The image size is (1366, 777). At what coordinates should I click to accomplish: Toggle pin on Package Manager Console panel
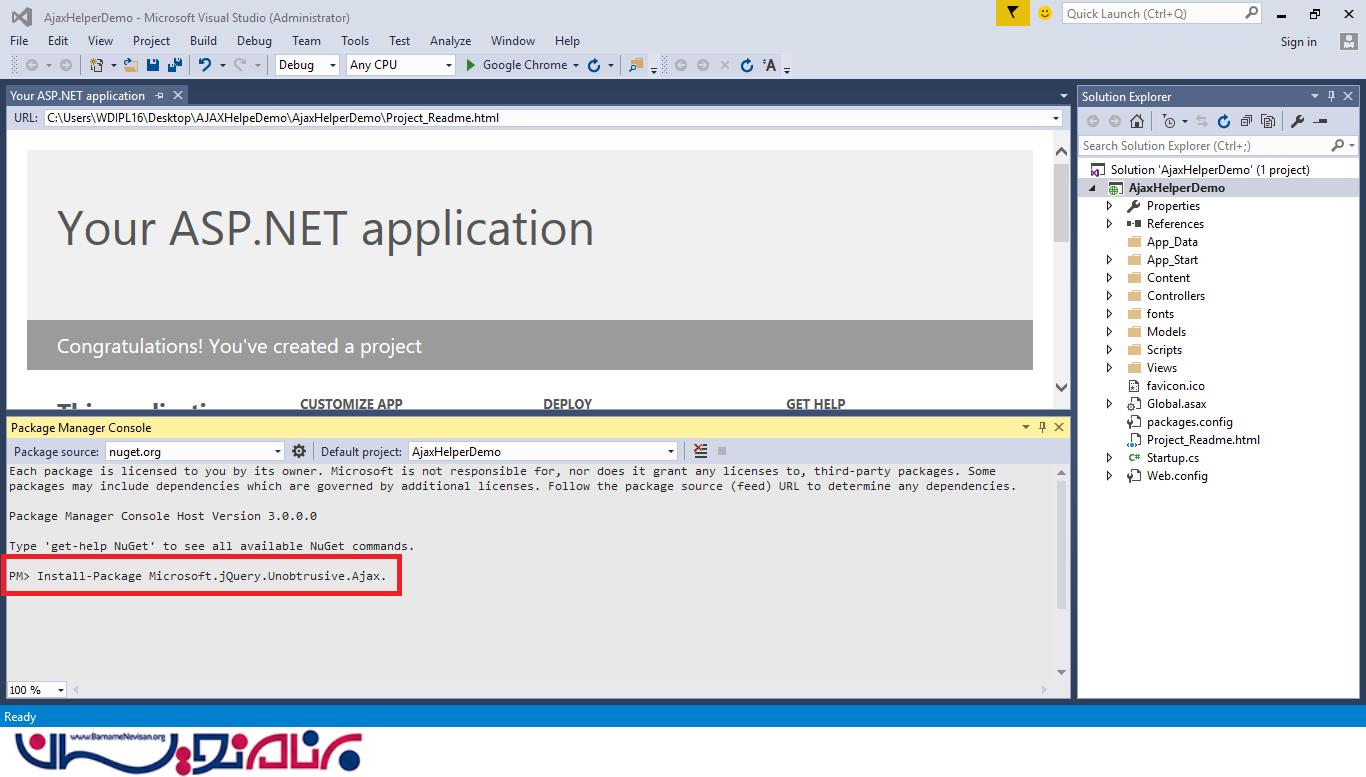click(1042, 427)
